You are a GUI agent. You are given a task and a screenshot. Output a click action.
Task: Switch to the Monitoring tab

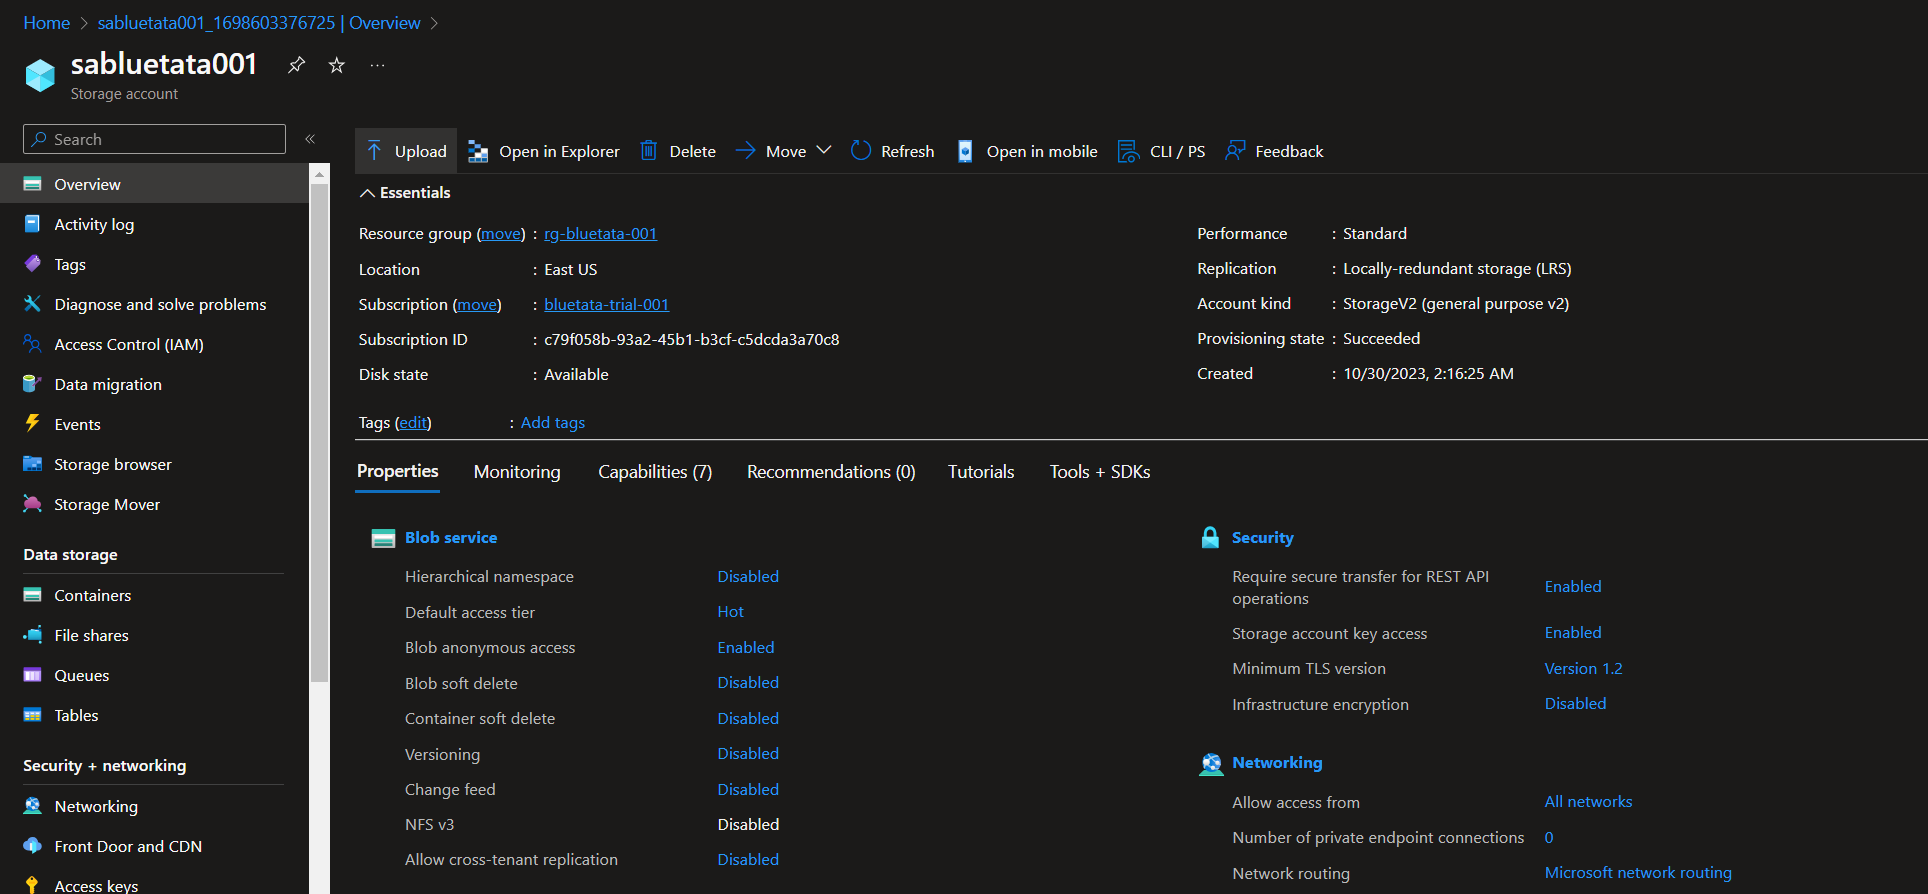click(517, 472)
